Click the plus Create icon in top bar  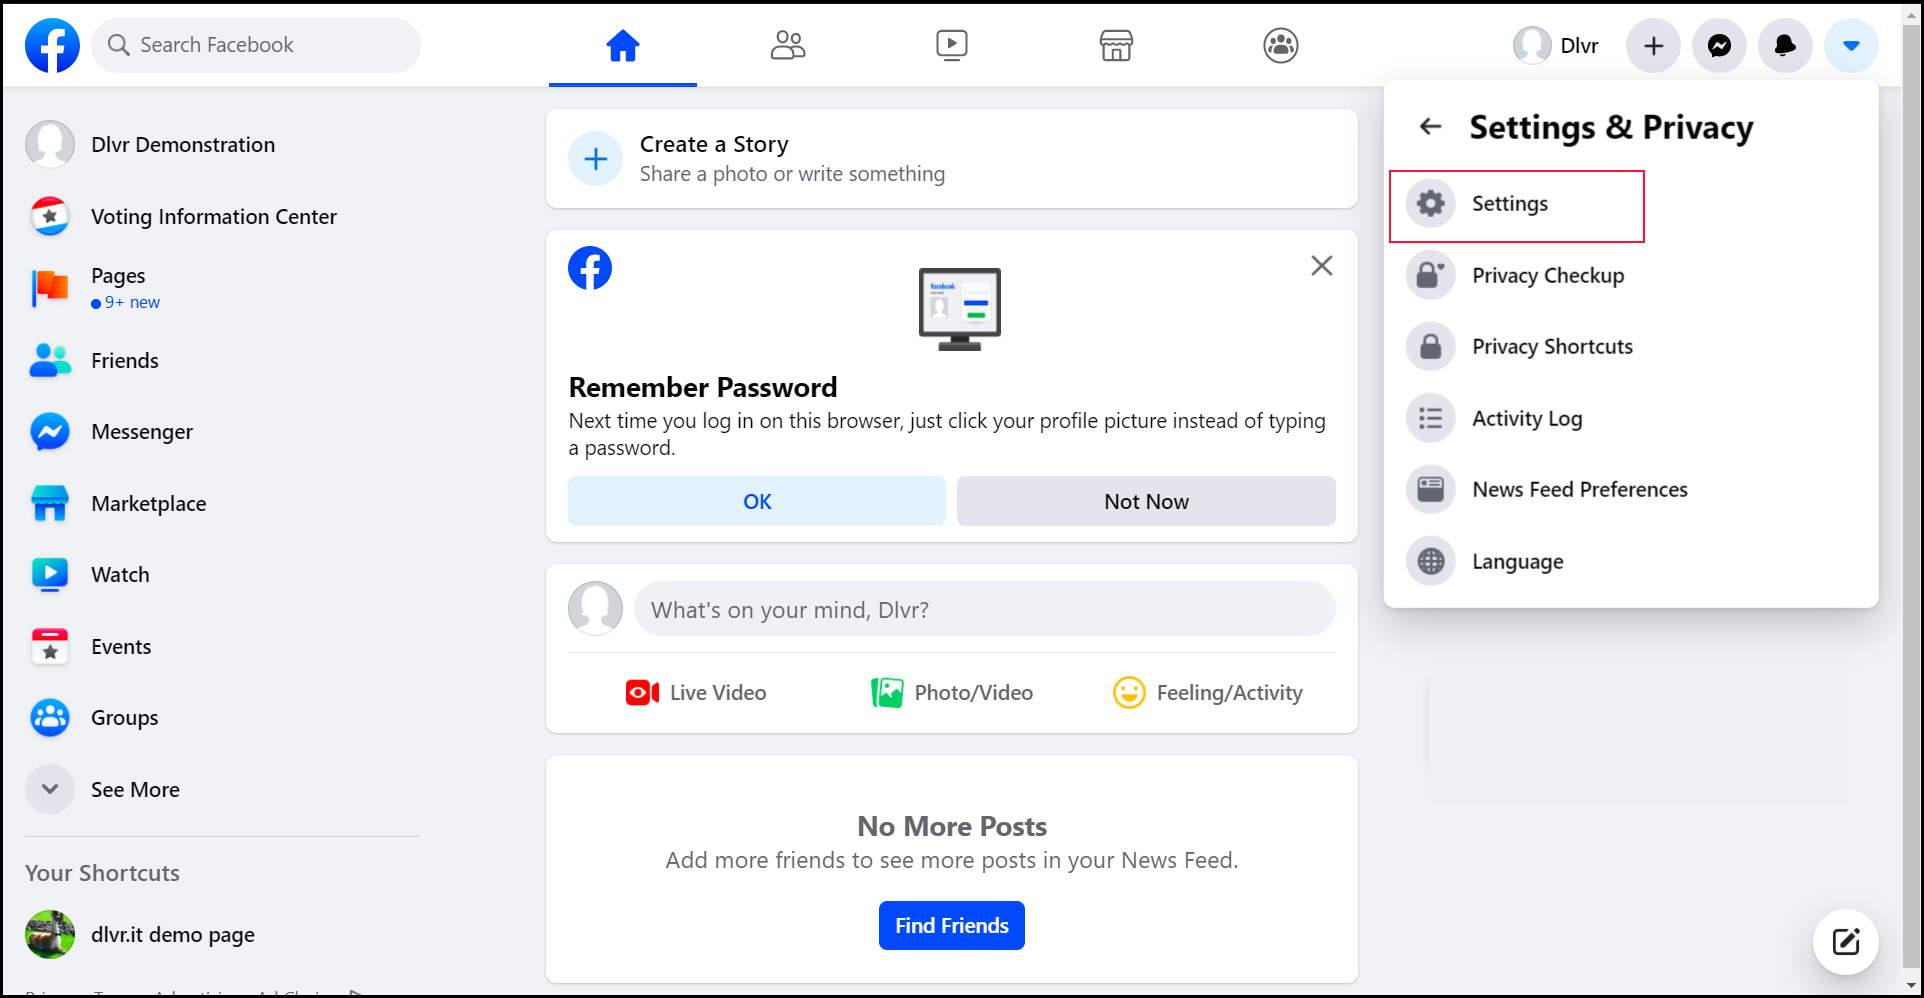point(1654,45)
